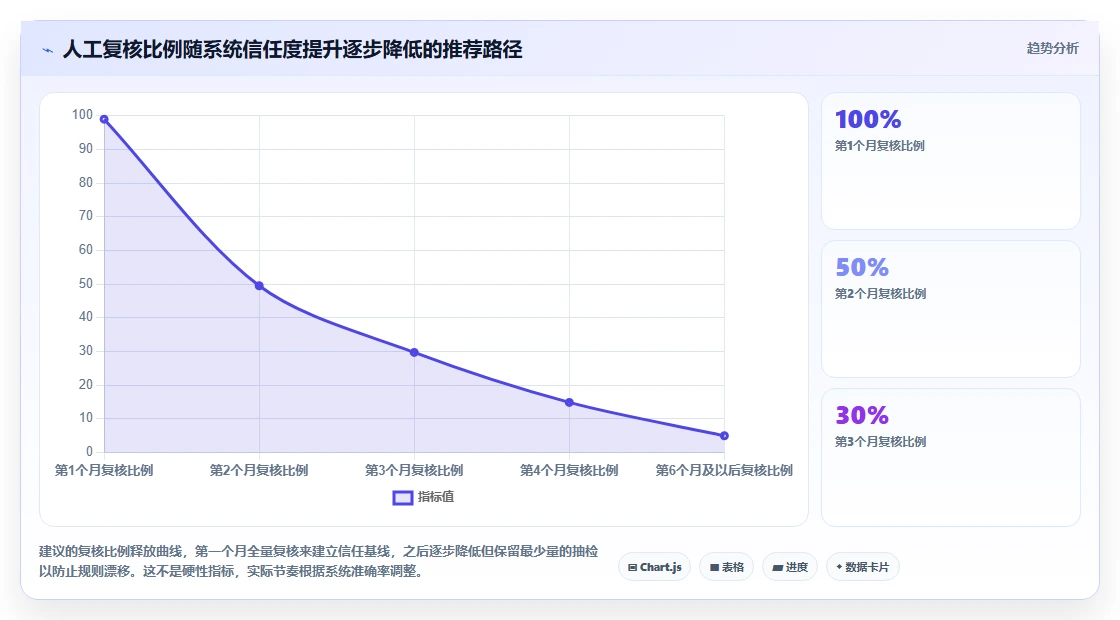Click the y-axis value 70
The height and width of the screenshot is (620, 1120).
tap(86, 215)
